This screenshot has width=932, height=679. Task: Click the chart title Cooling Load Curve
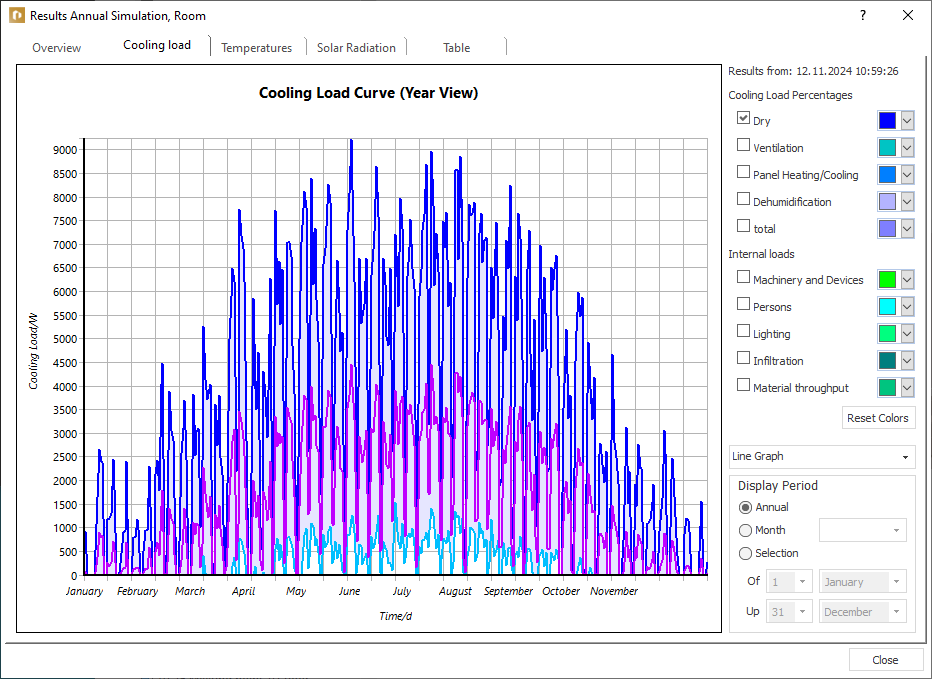[369, 93]
